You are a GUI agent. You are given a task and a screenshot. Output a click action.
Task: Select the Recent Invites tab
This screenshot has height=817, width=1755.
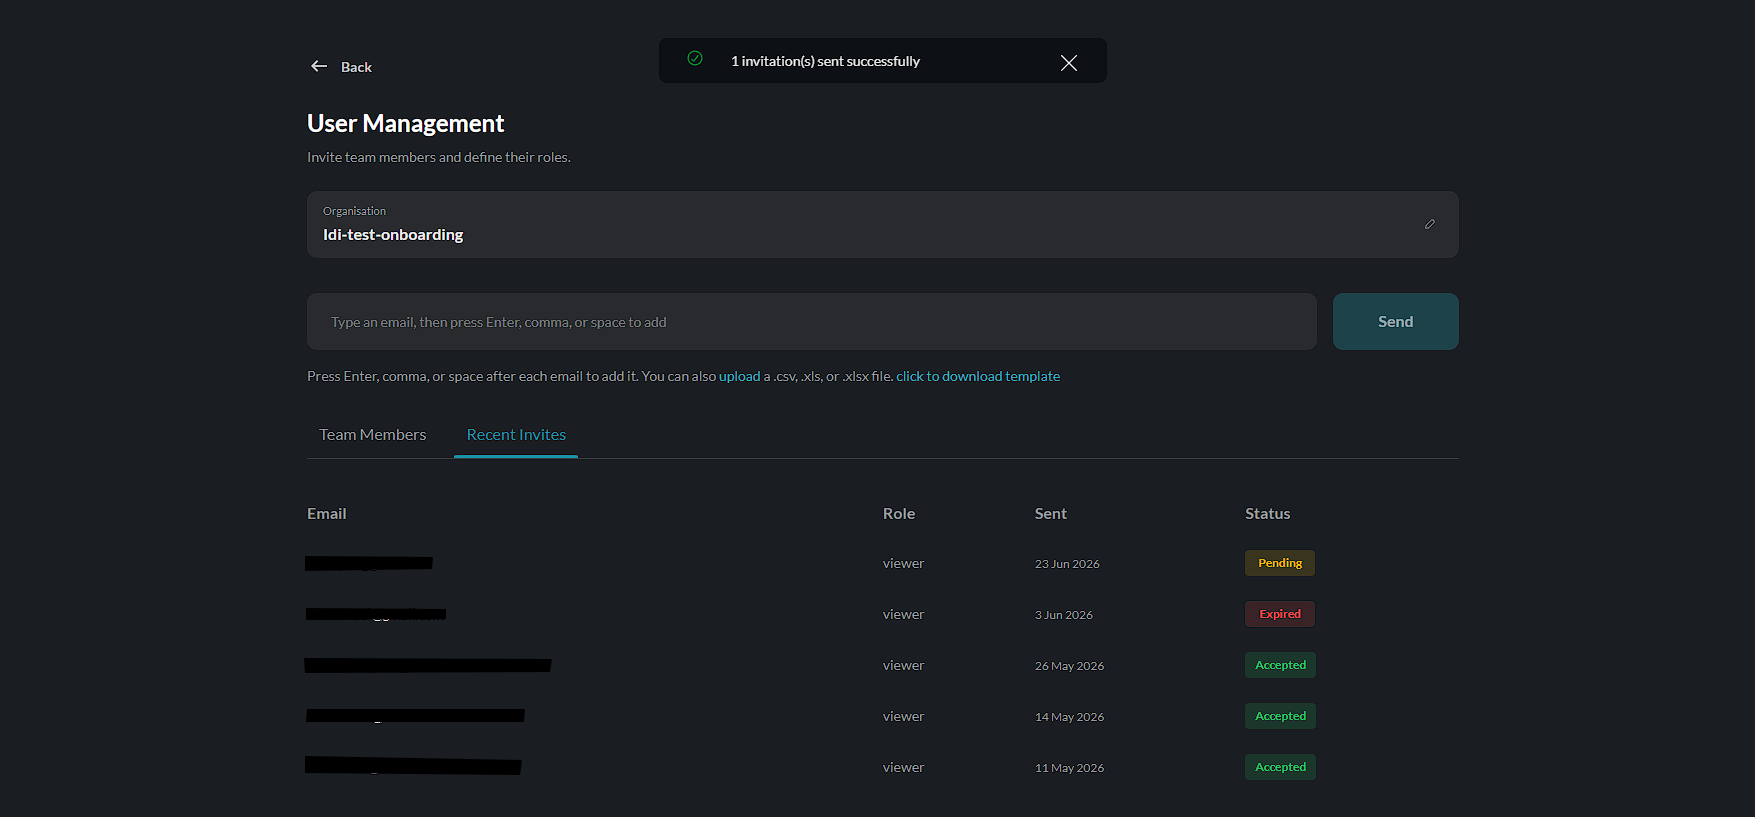[x=516, y=434]
